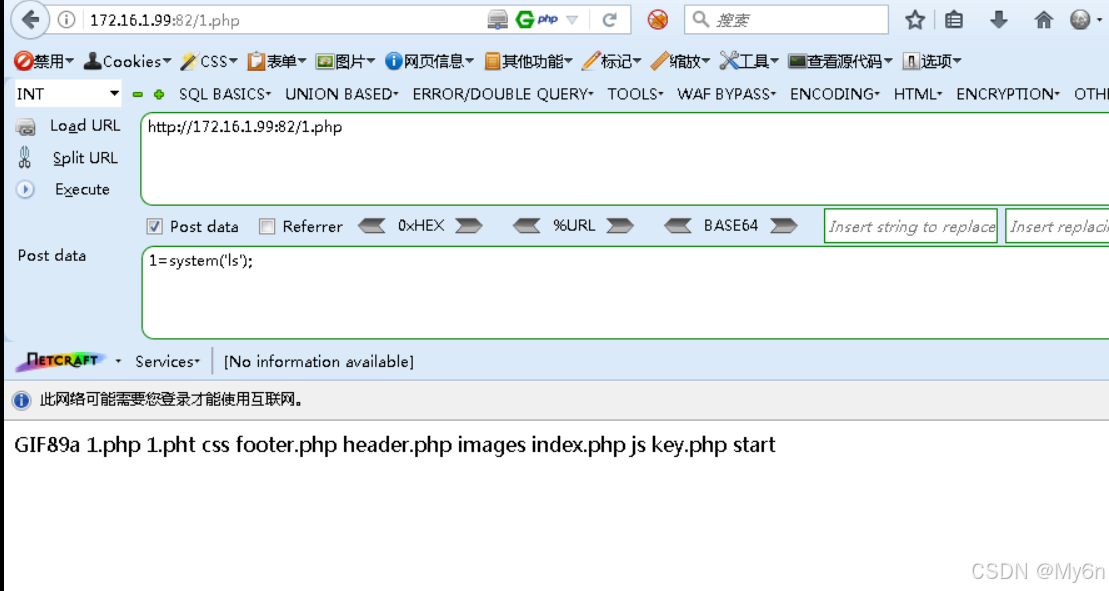Screen dimensions: 1109x591
Task: Click the green plus icon in HackBar
Action: click(x=159, y=94)
